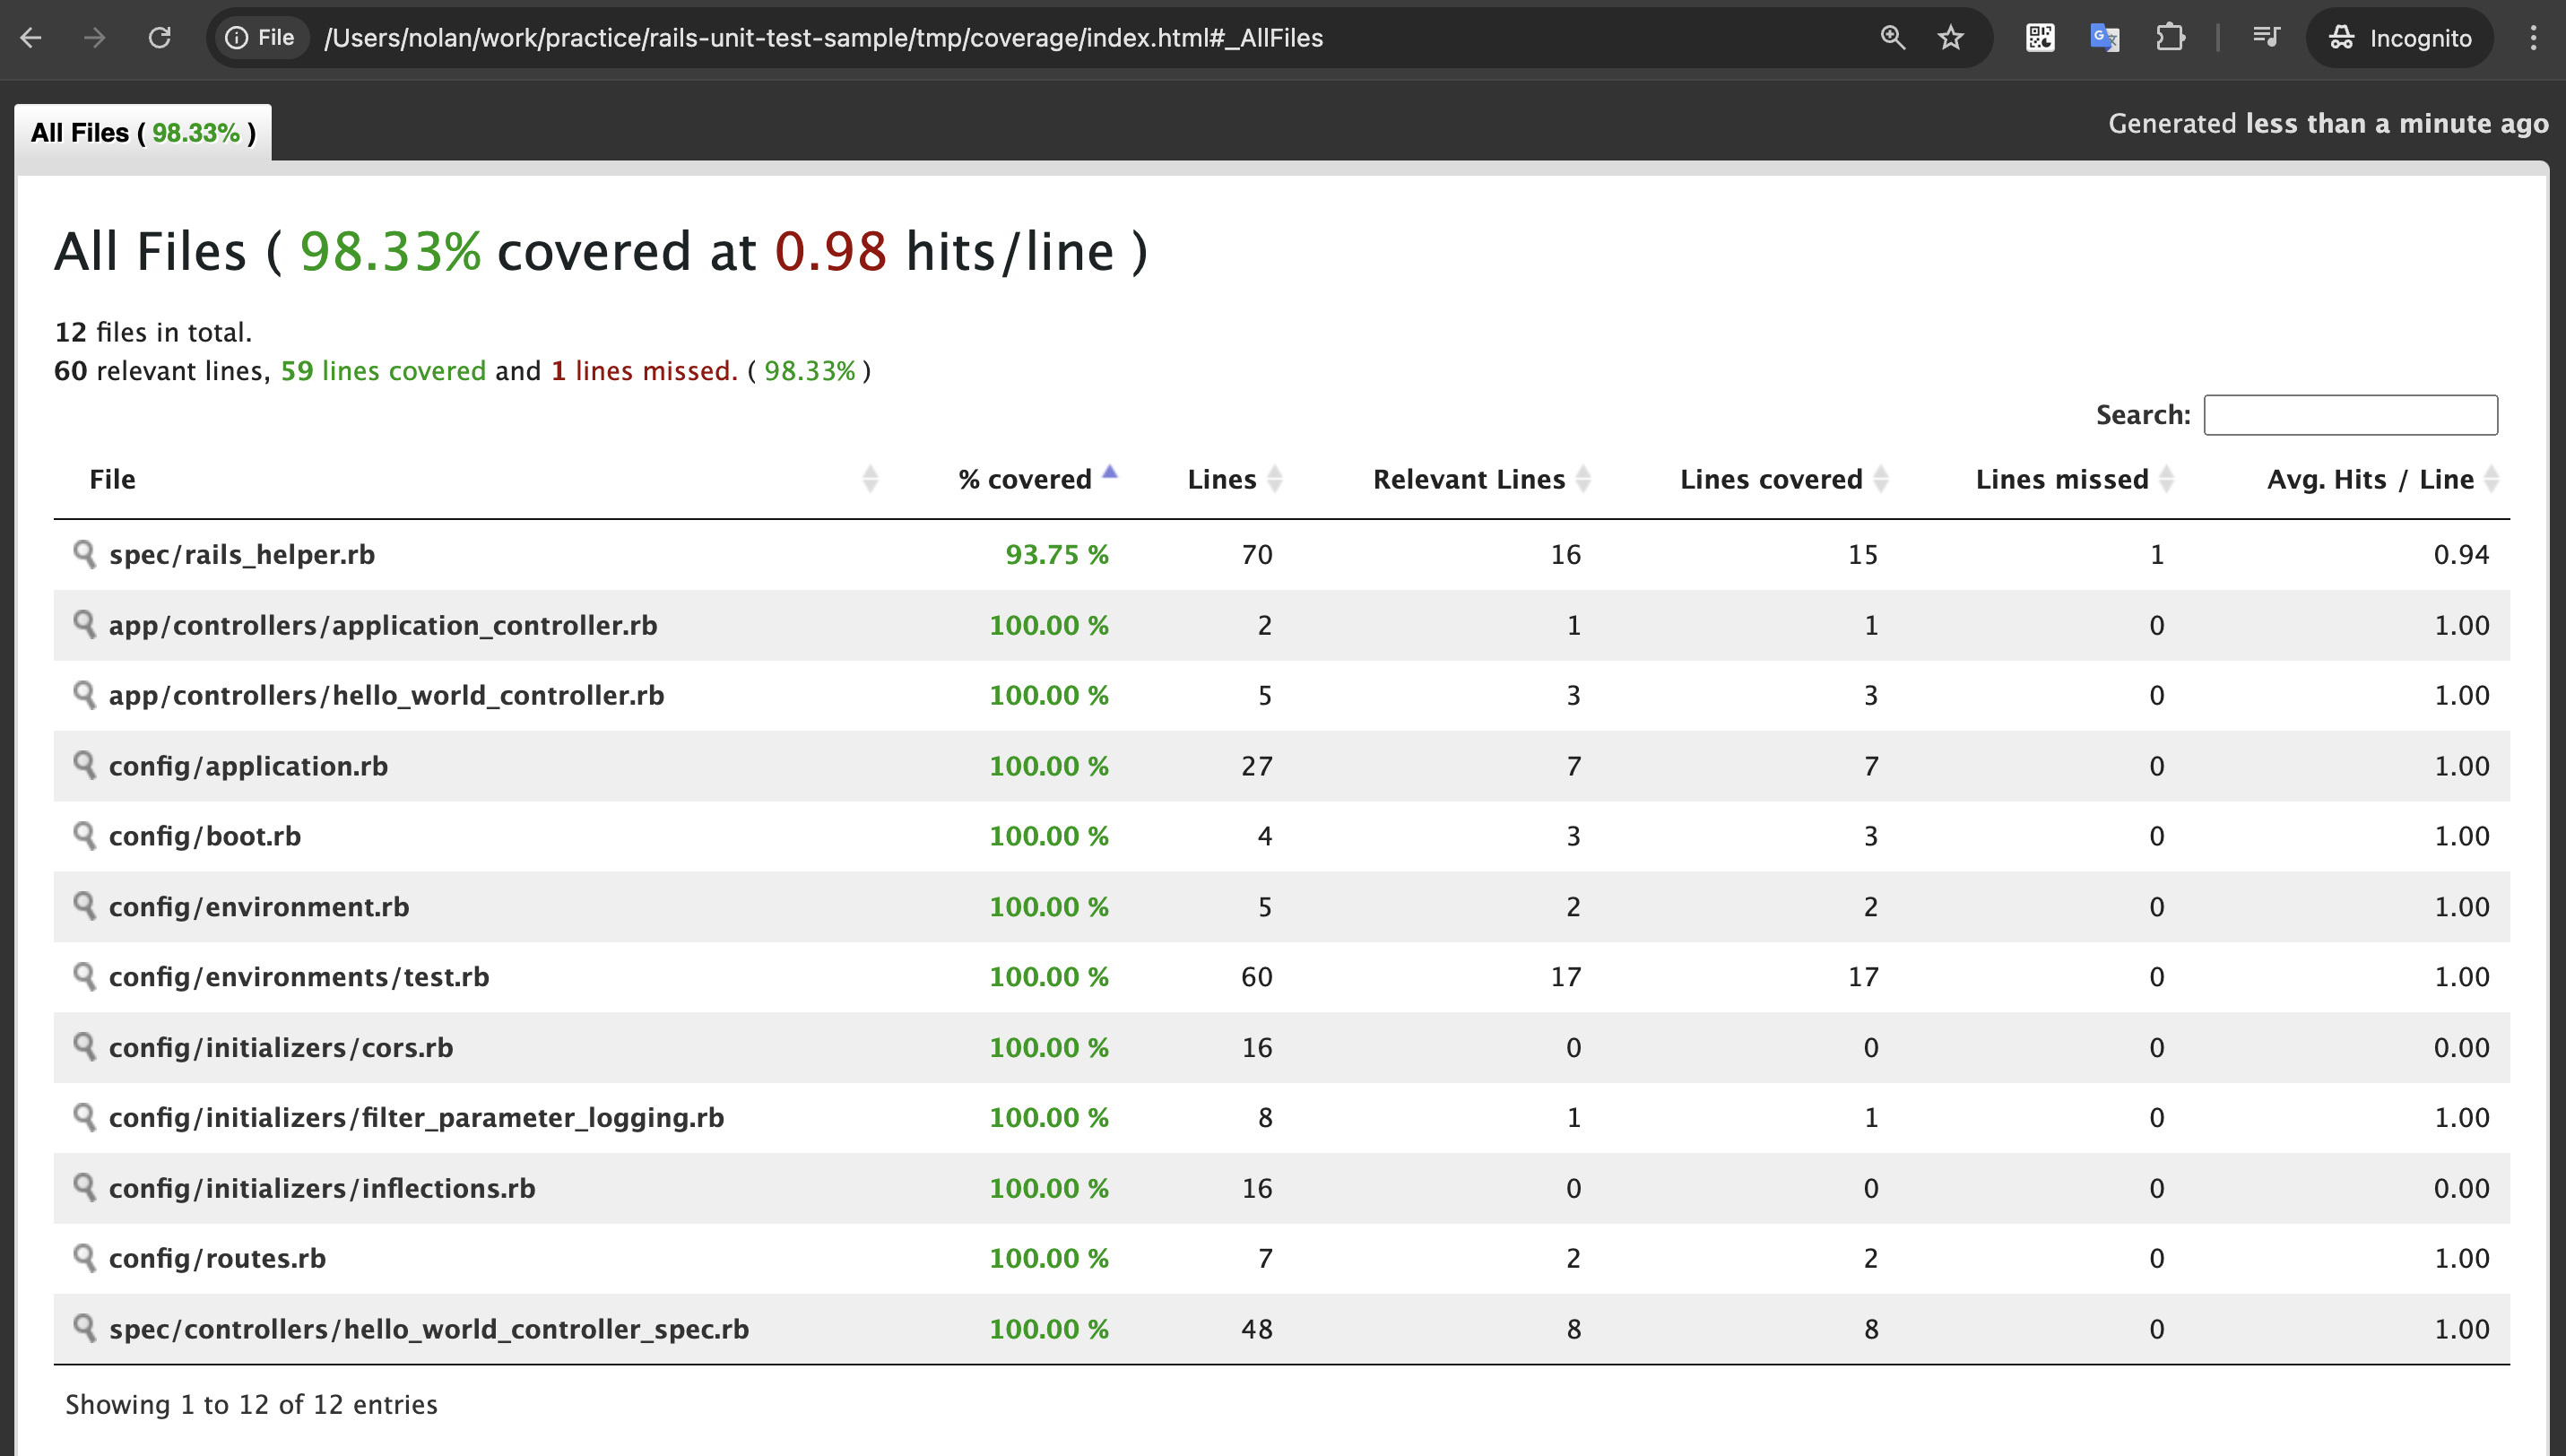This screenshot has width=2566, height=1456.
Task: Select the All Files tab
Action: (143, 133)
